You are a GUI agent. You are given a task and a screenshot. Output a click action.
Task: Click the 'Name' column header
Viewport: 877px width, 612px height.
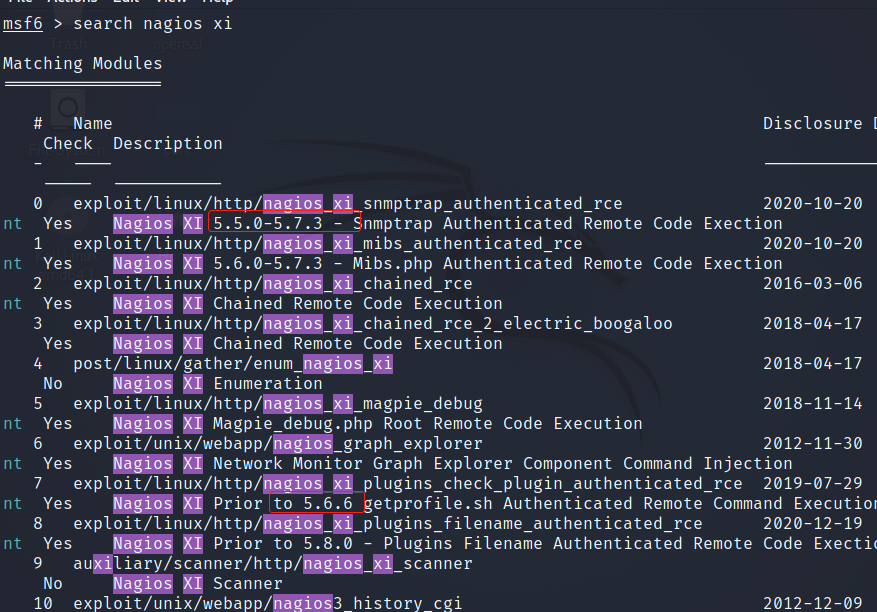pyautogui.click(x=93, y=123)
